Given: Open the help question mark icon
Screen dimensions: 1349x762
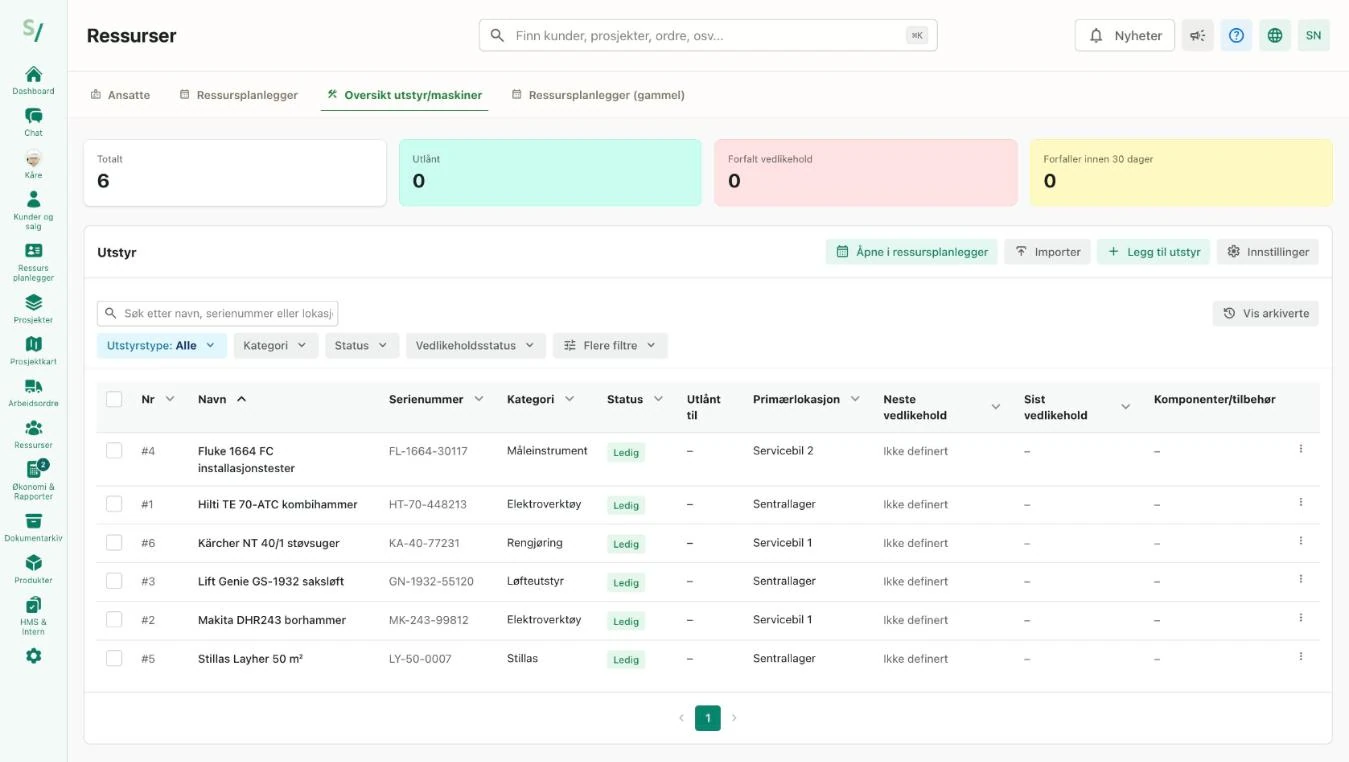Looking at the screenshot, I should pos(1236,35).
